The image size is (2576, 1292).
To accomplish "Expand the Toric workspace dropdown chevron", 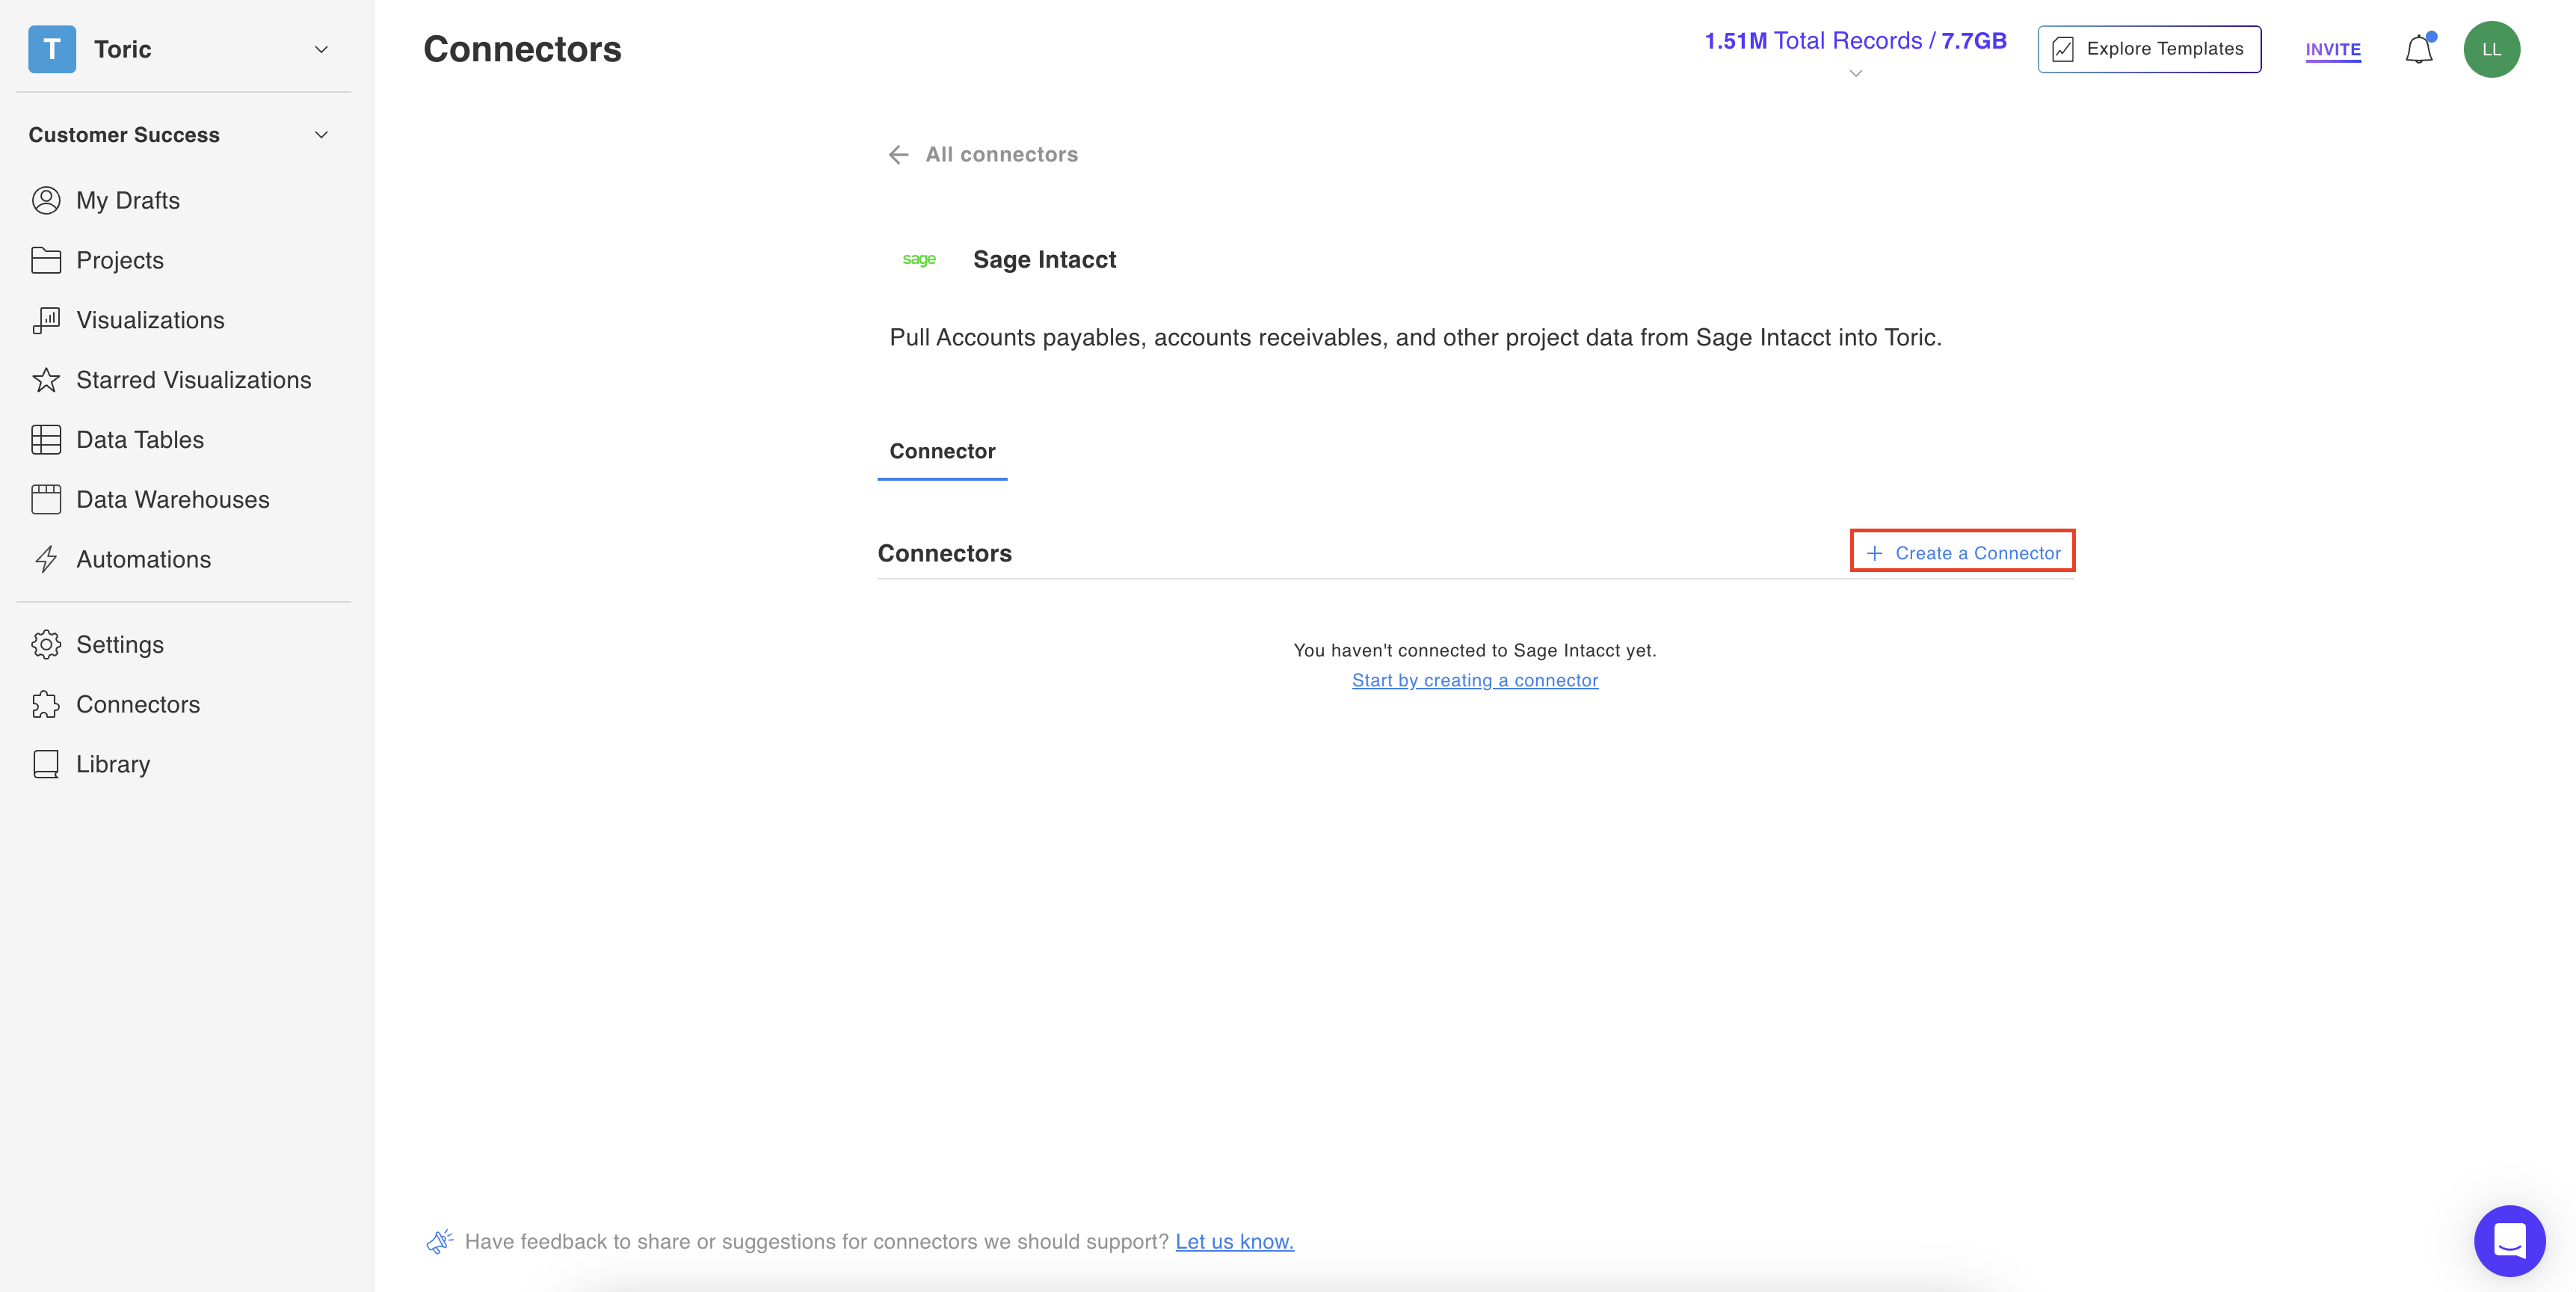I will click(321, 49).
